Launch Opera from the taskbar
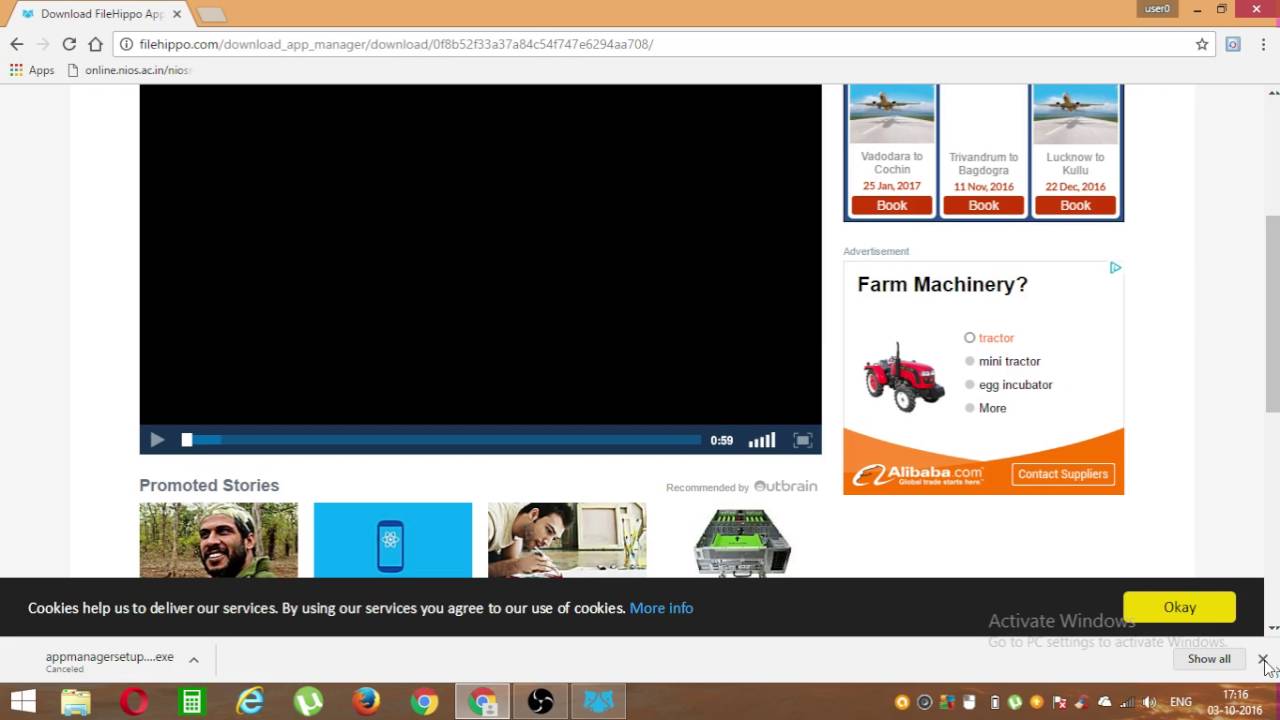1280x720 pixels. point(134,701)
